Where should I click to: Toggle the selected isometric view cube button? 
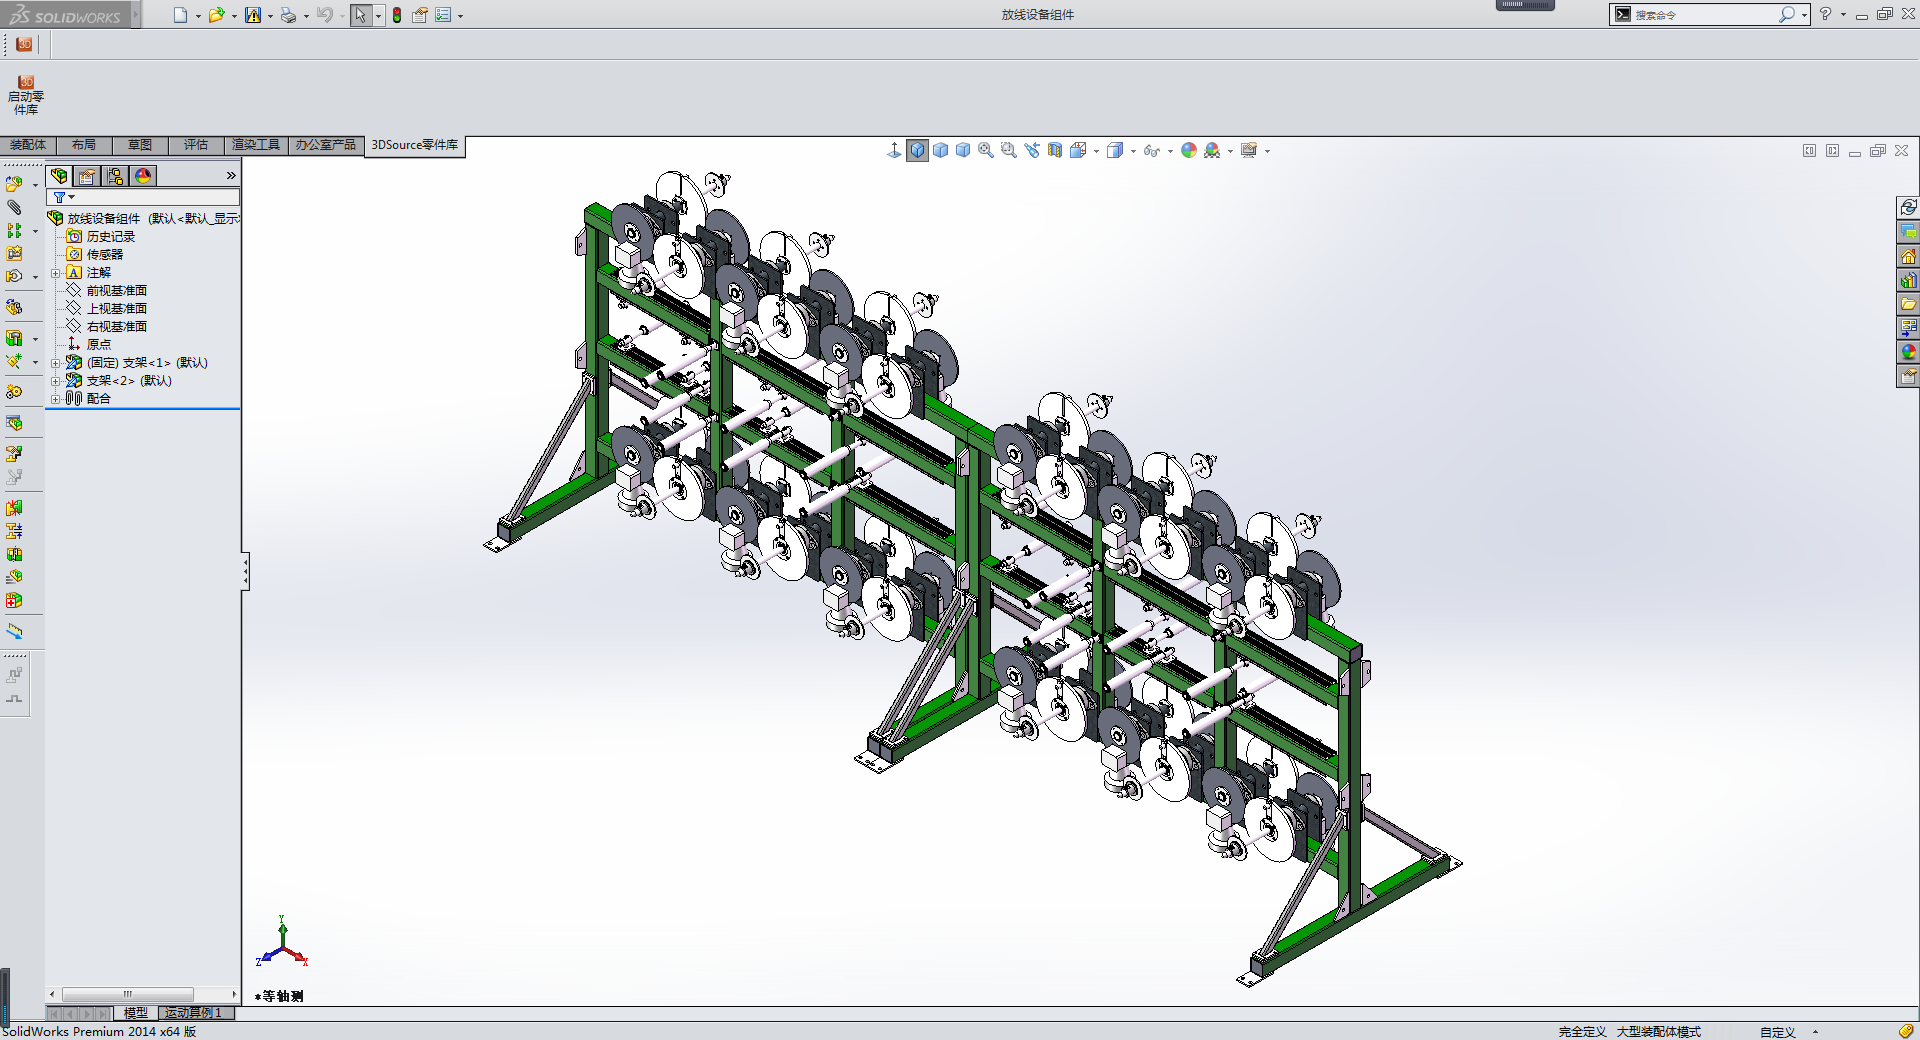tap(917, 150)
